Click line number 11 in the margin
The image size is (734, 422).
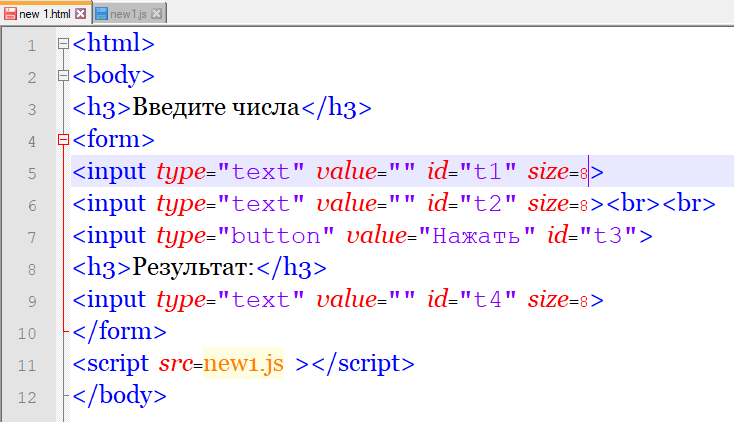pyautogui.click(x=29, y=365)
